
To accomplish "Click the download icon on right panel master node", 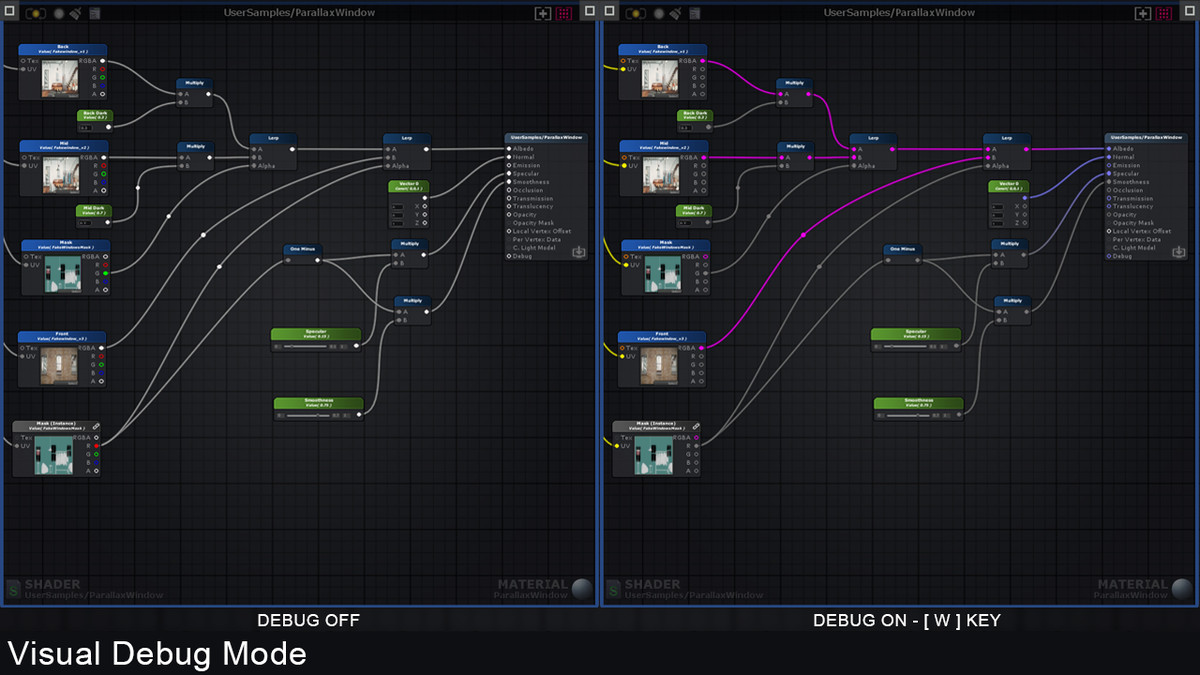I will [x=1178, y=252].
